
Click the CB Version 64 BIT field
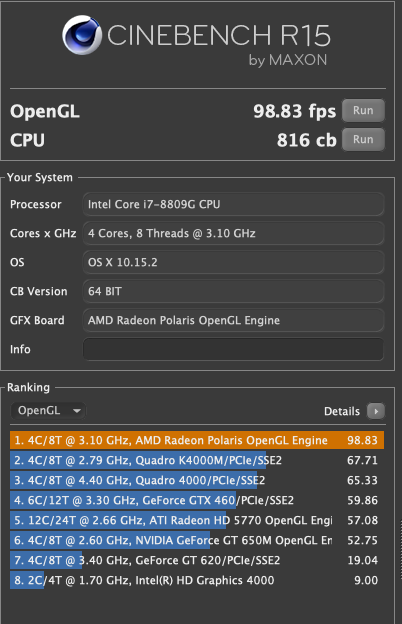point(233,291)
